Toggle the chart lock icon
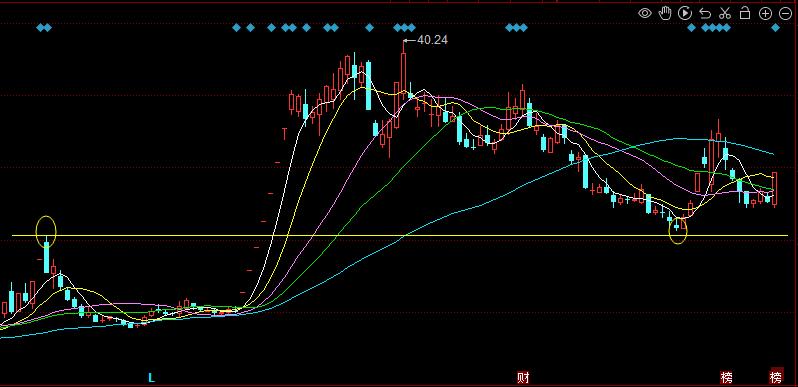Viewport: 798px width, 387px height. click(745, 13)
